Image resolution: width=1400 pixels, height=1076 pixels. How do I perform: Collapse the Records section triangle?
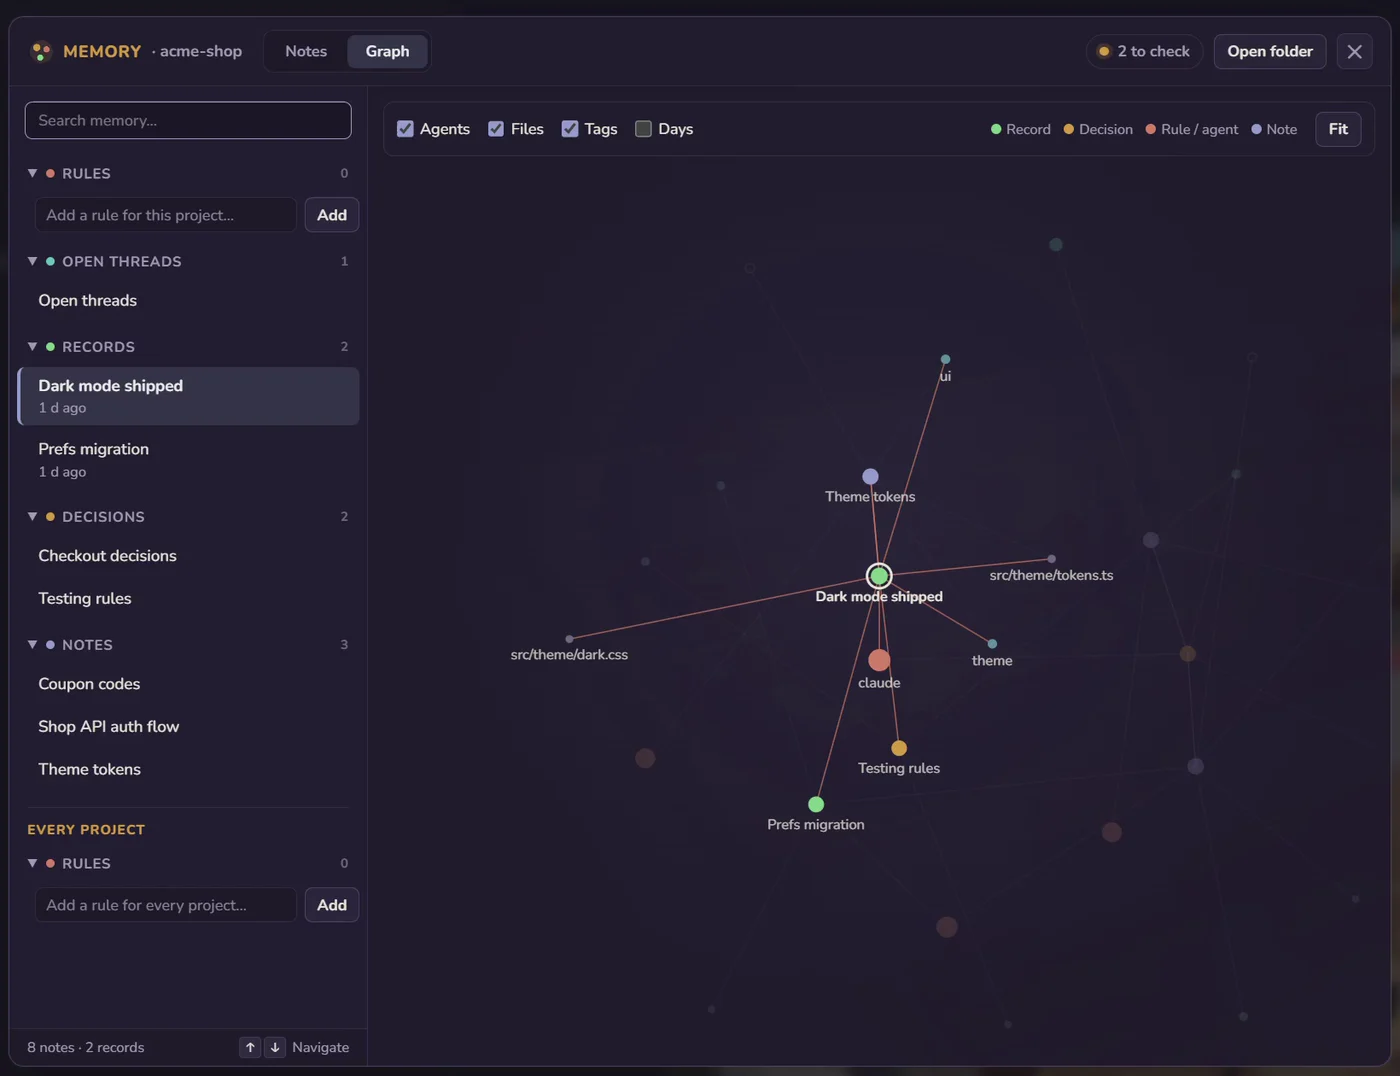coord(32,346)
